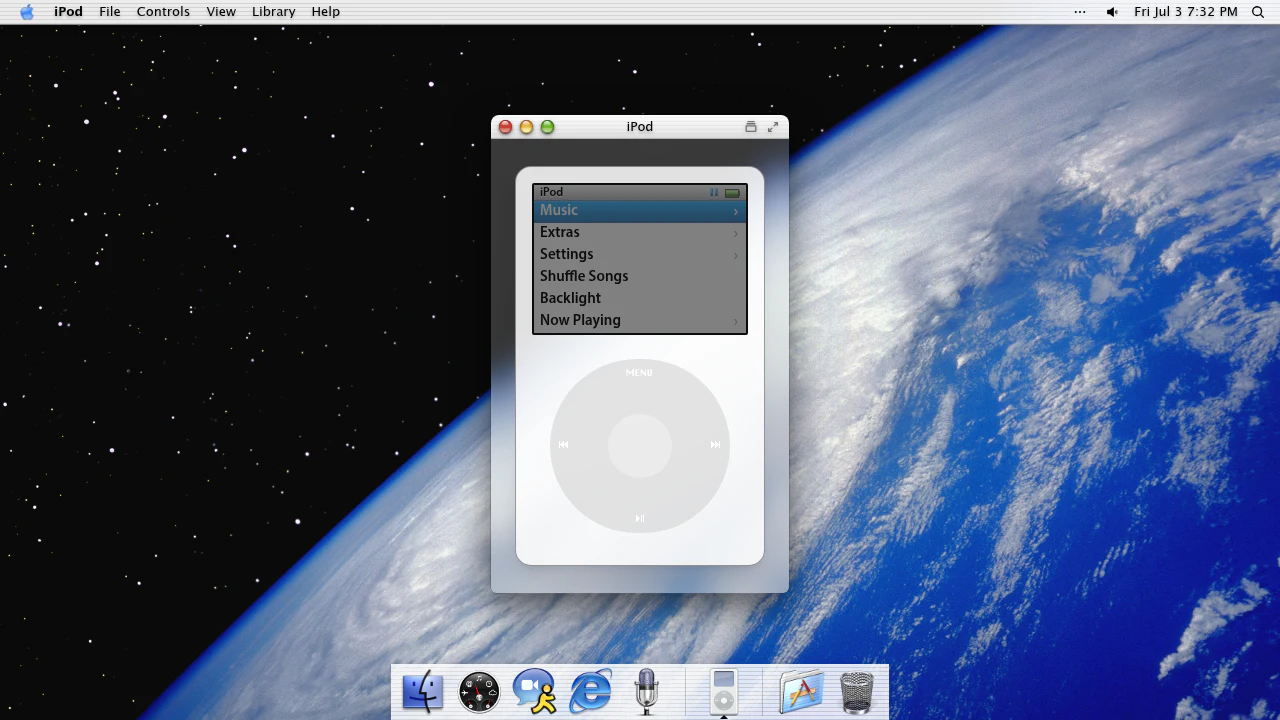Open Finder from the dock
Viewport: 1280px width, 720px height.
[x=422, y=691]
